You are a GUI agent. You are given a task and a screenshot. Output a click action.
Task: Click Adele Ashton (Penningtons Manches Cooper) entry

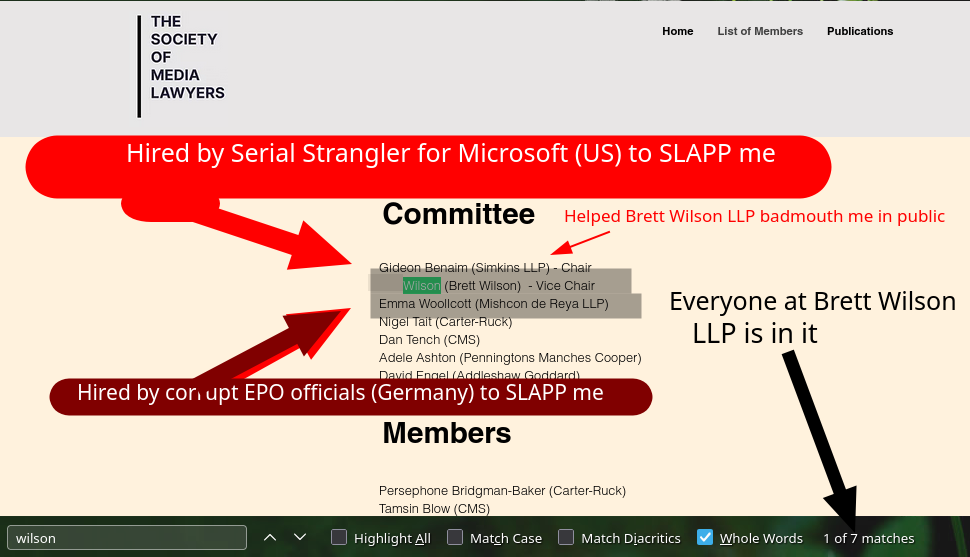pyautogui.click(x=510, y=358)
